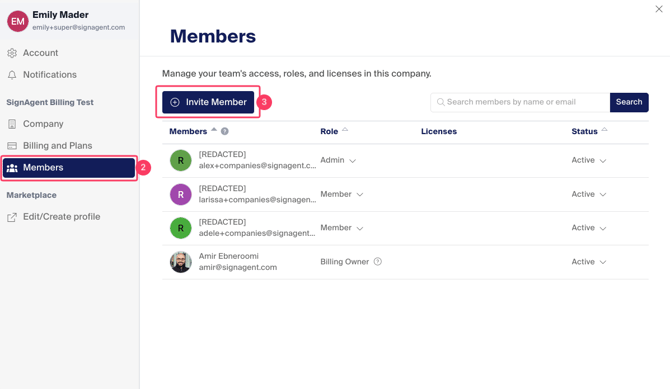
Task: Select Members in sidebar
Action: (x=69, y=168)
